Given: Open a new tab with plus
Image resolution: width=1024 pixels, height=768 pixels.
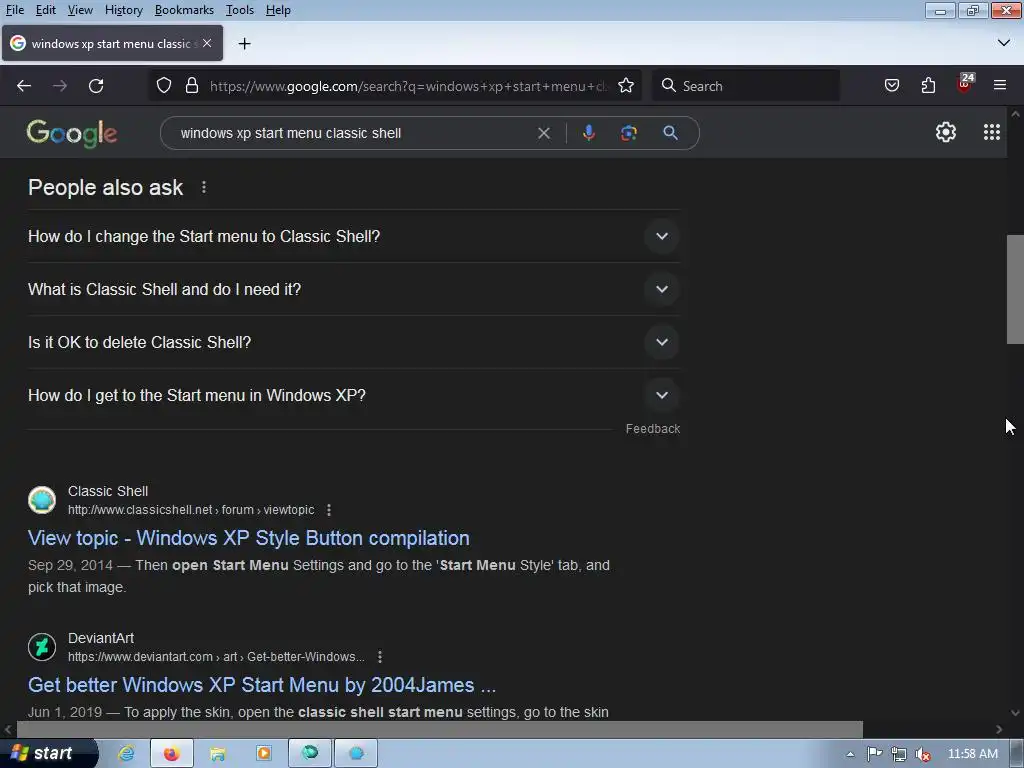Looking at the screenshot, I should pyautogui.click(x=244, y=44).
